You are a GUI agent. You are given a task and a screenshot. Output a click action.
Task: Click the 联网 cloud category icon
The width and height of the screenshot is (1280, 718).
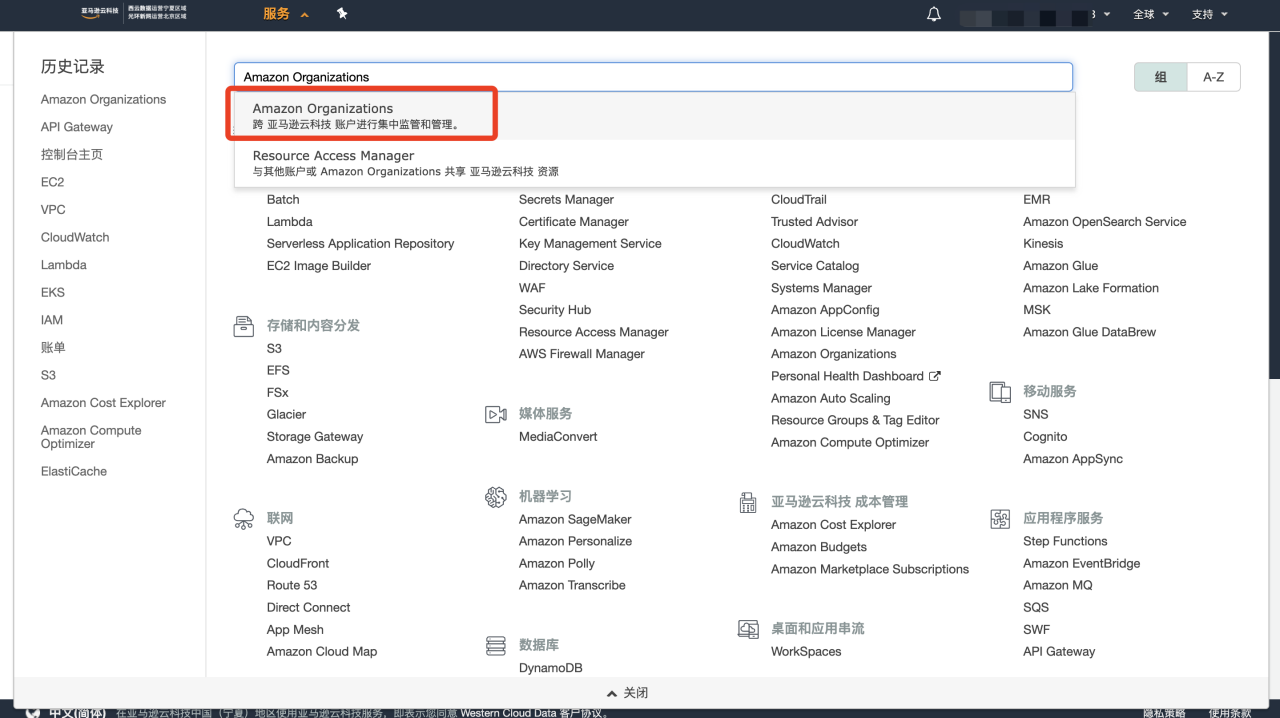pos(243,518)
